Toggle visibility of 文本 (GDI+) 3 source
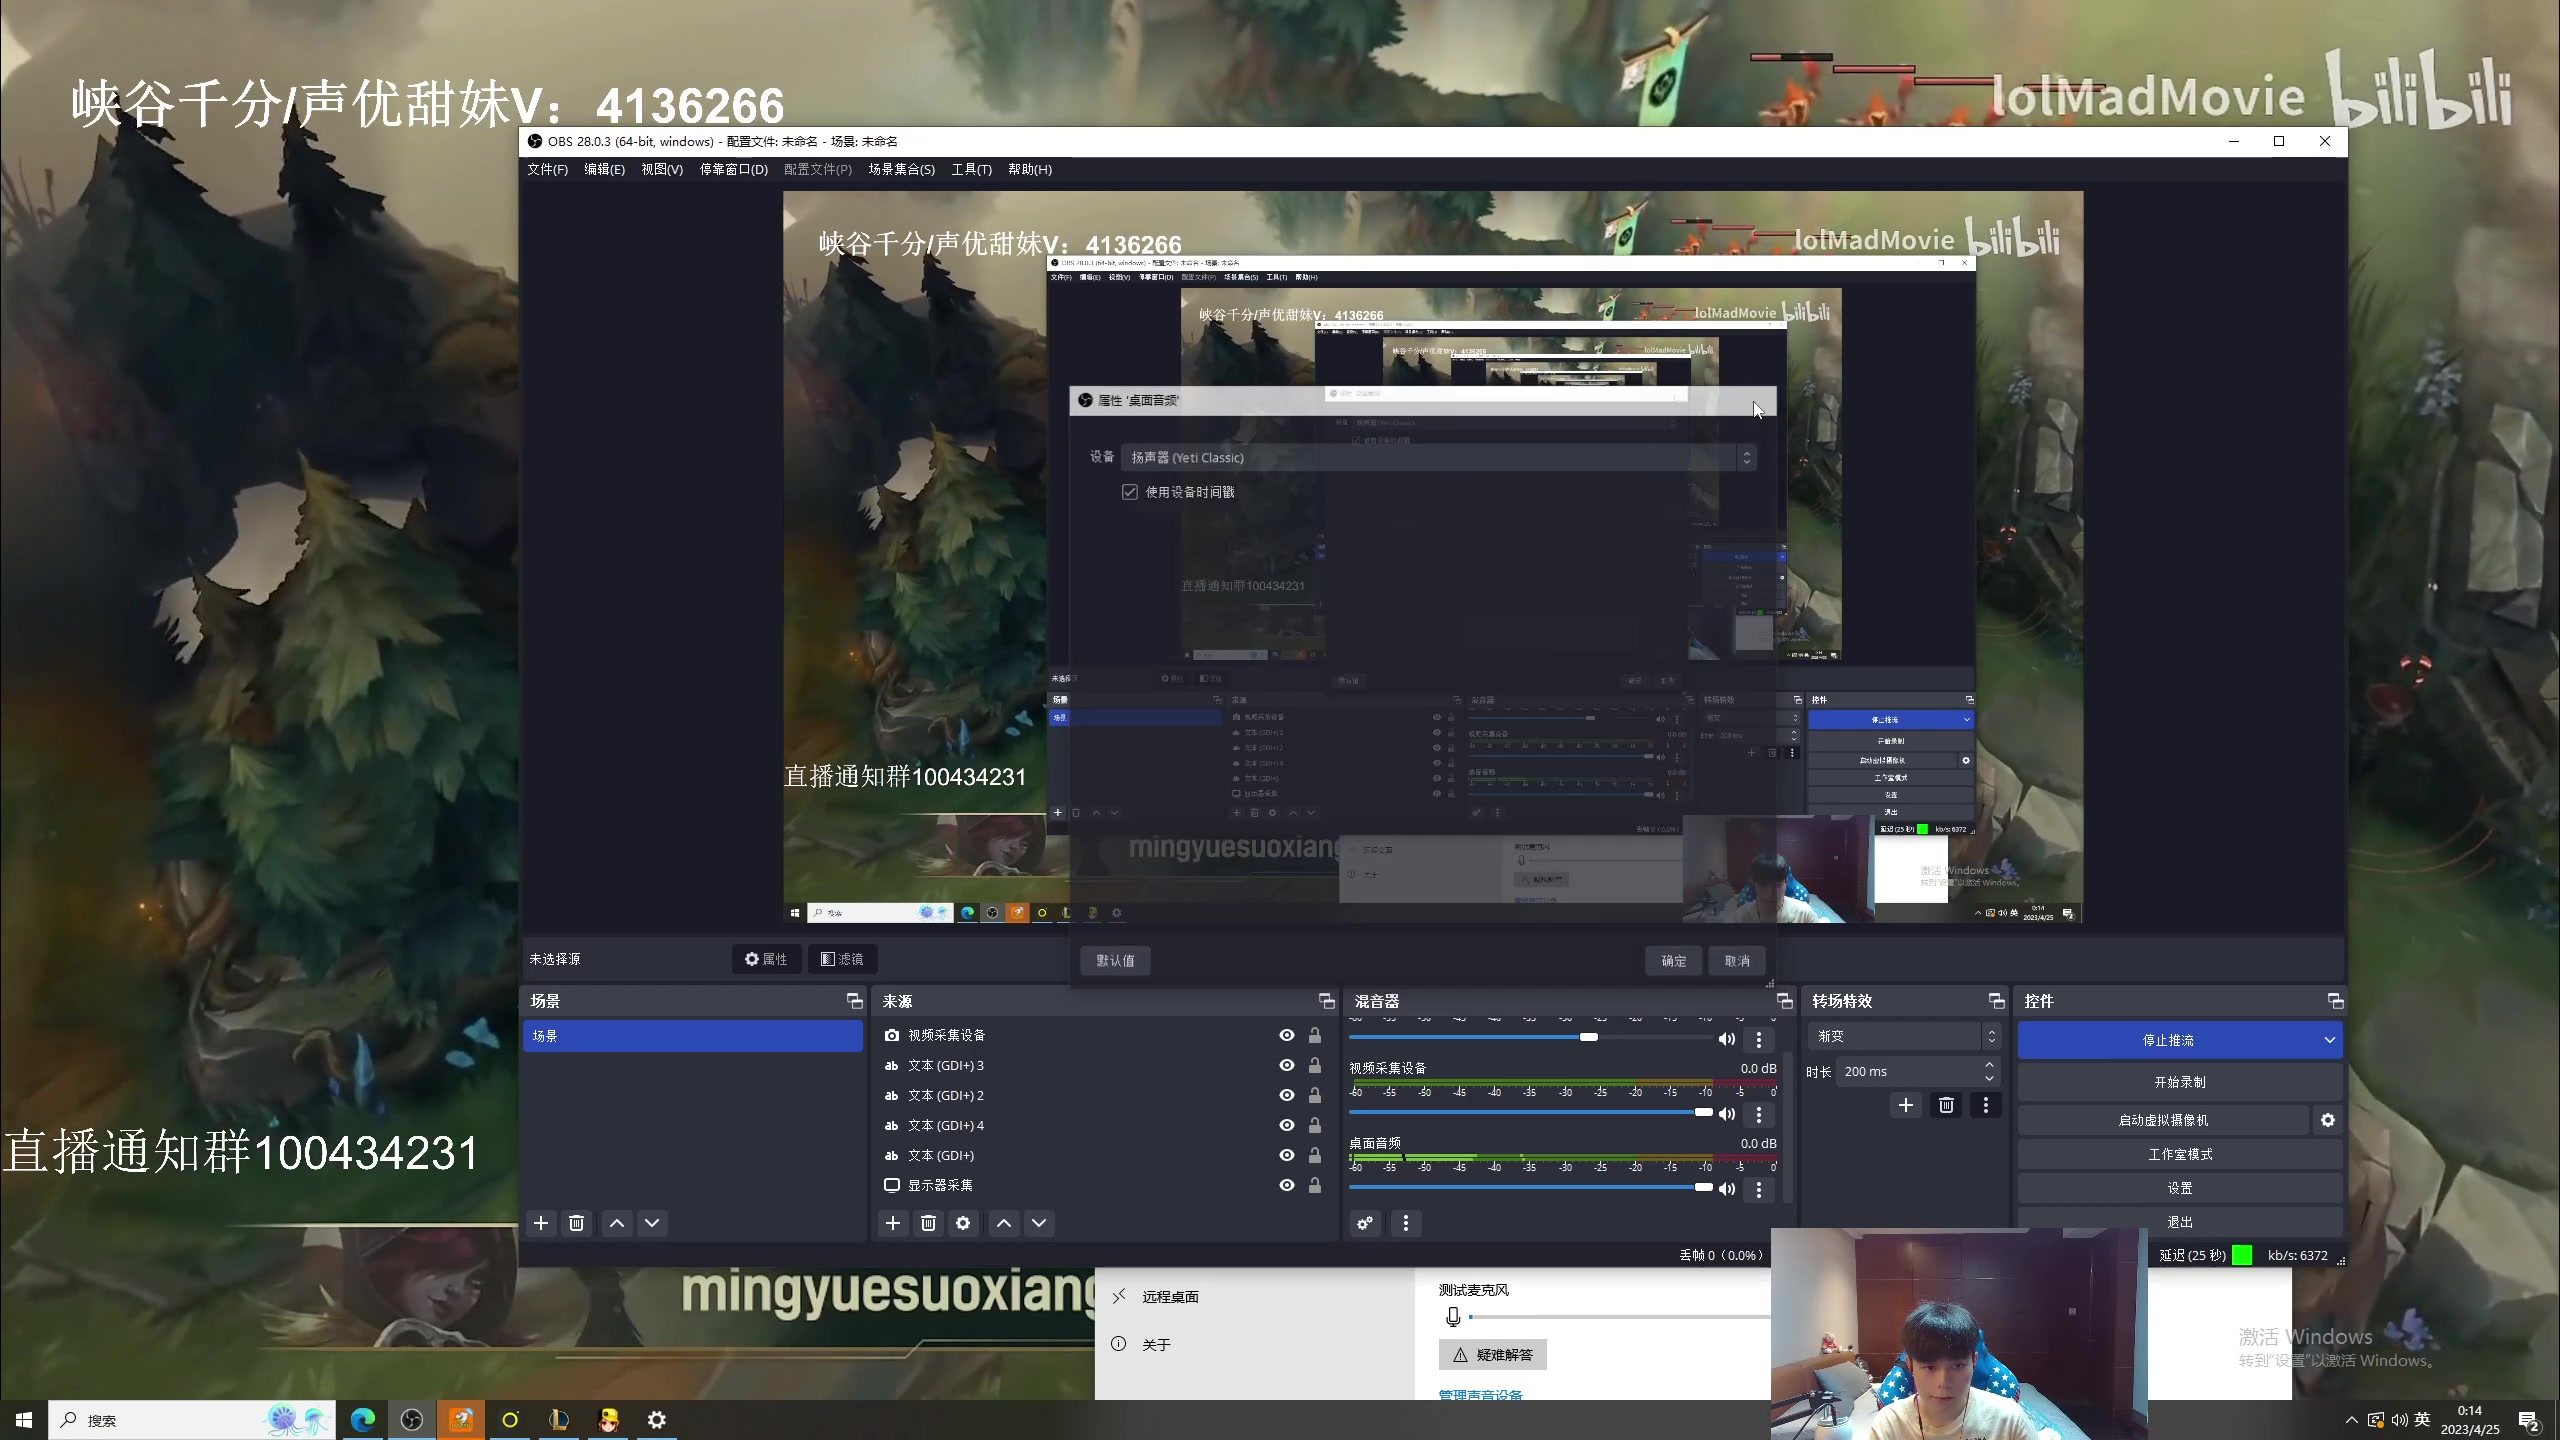The width and height of the screenshot is (2560, 1440). [x=1287, y=1065]
